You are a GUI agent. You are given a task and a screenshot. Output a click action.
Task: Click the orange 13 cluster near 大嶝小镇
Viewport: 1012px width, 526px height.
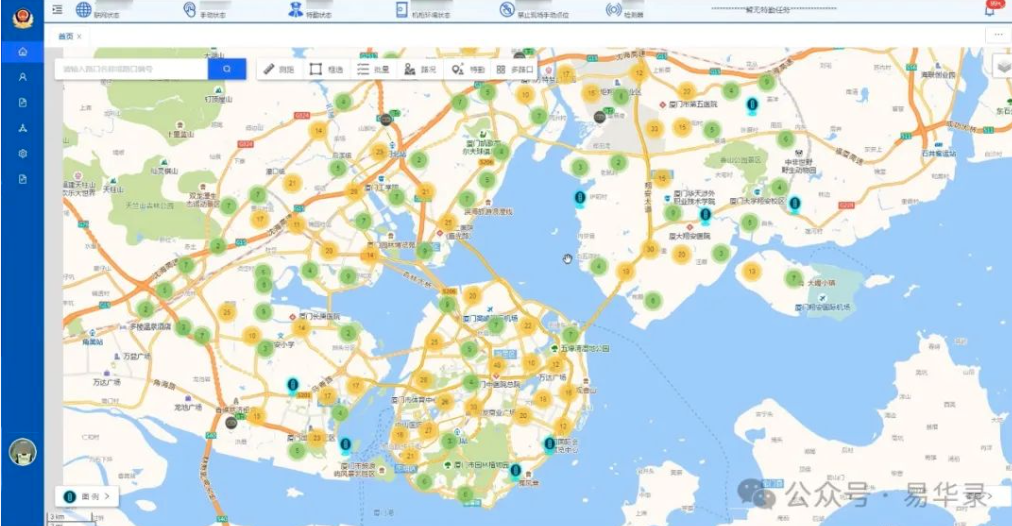pyautogui.click(x=751, y=271)
